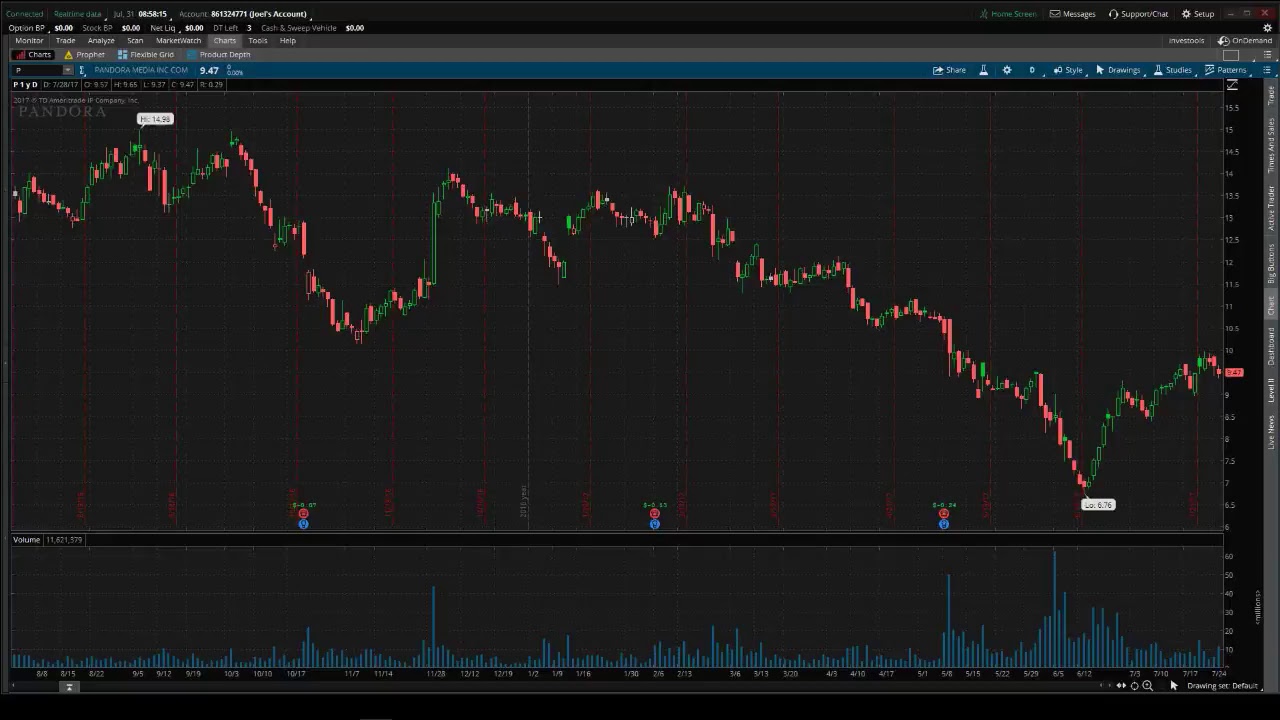This screenshot has width=1280, height=720.
Task: Open Times And Sales side panel
Action: coord(1271,145)
